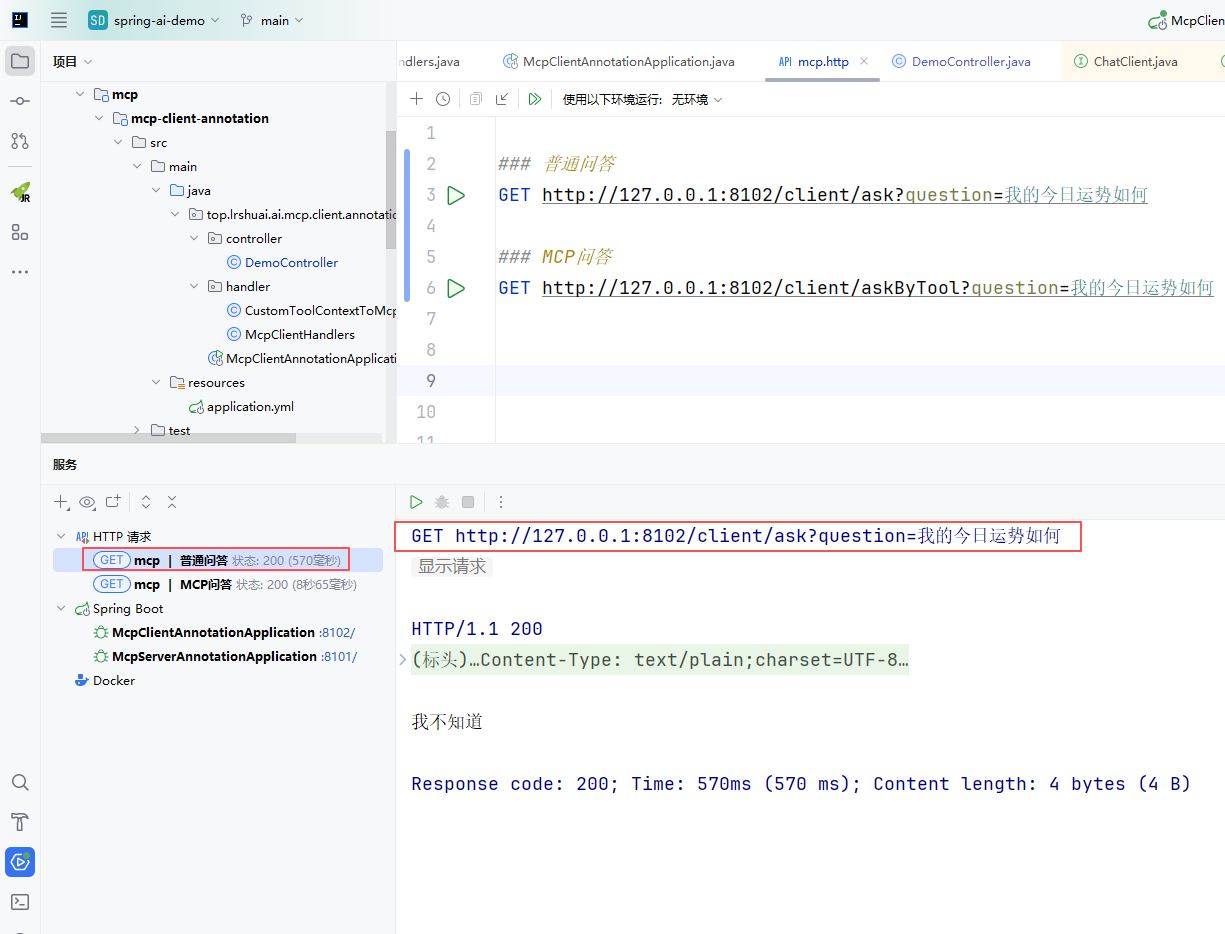
Task: Expand all services tree nodes
Action: (146, 502)
